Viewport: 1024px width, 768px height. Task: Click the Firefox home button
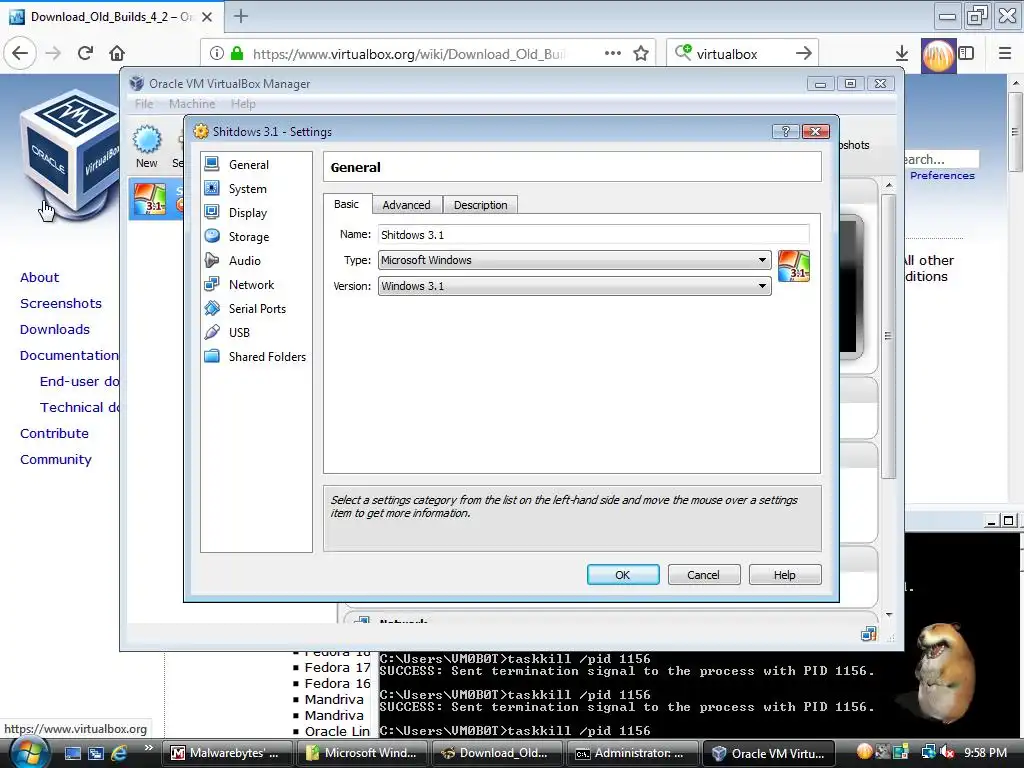coord(117,53)
